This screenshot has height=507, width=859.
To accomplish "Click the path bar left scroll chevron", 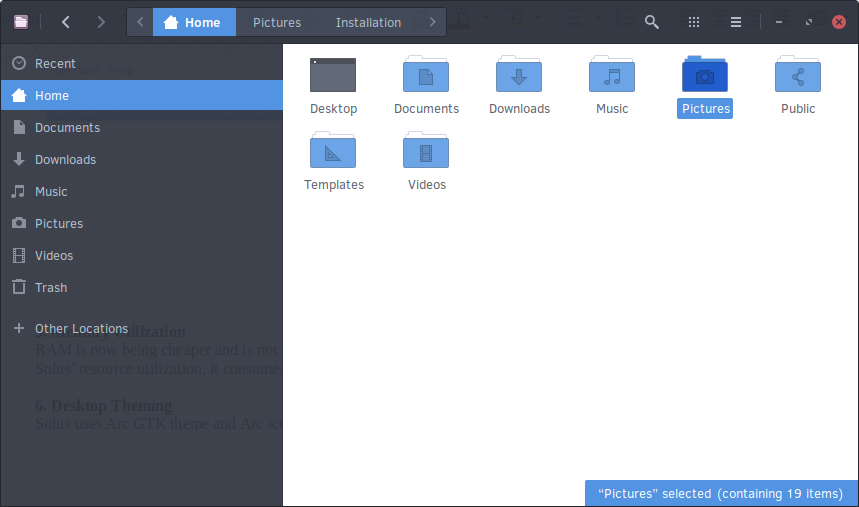I will (140, 22).
